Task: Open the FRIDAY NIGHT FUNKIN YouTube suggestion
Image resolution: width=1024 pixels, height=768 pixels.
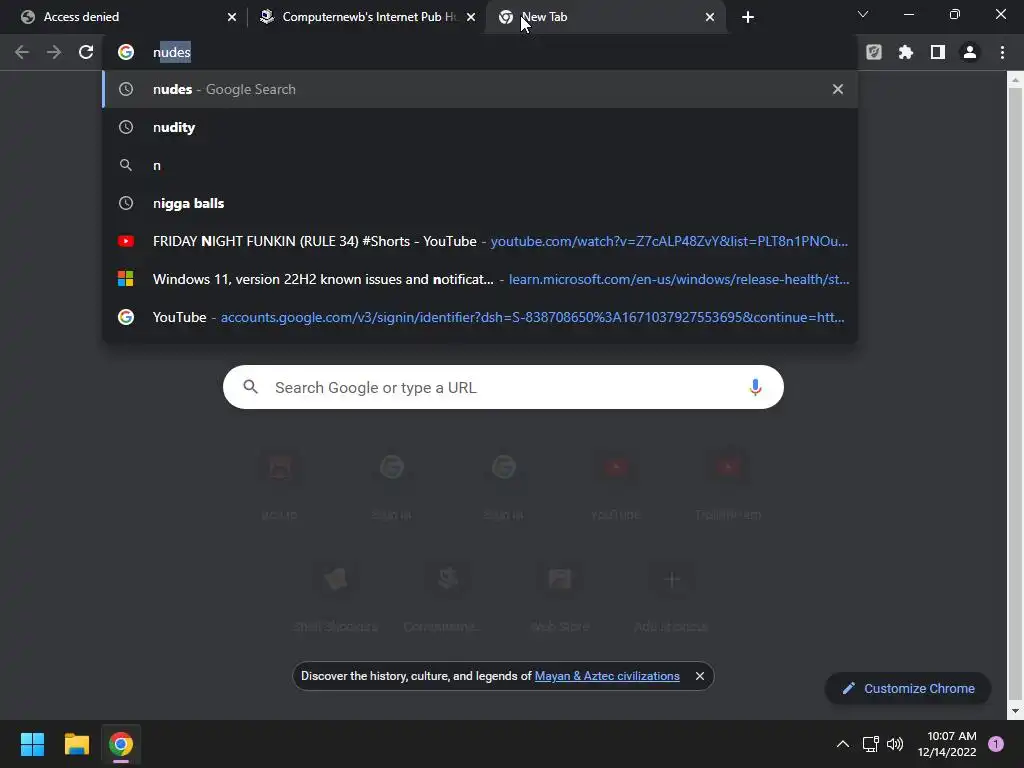Action: pyautogui.click(x=480, y=241)
